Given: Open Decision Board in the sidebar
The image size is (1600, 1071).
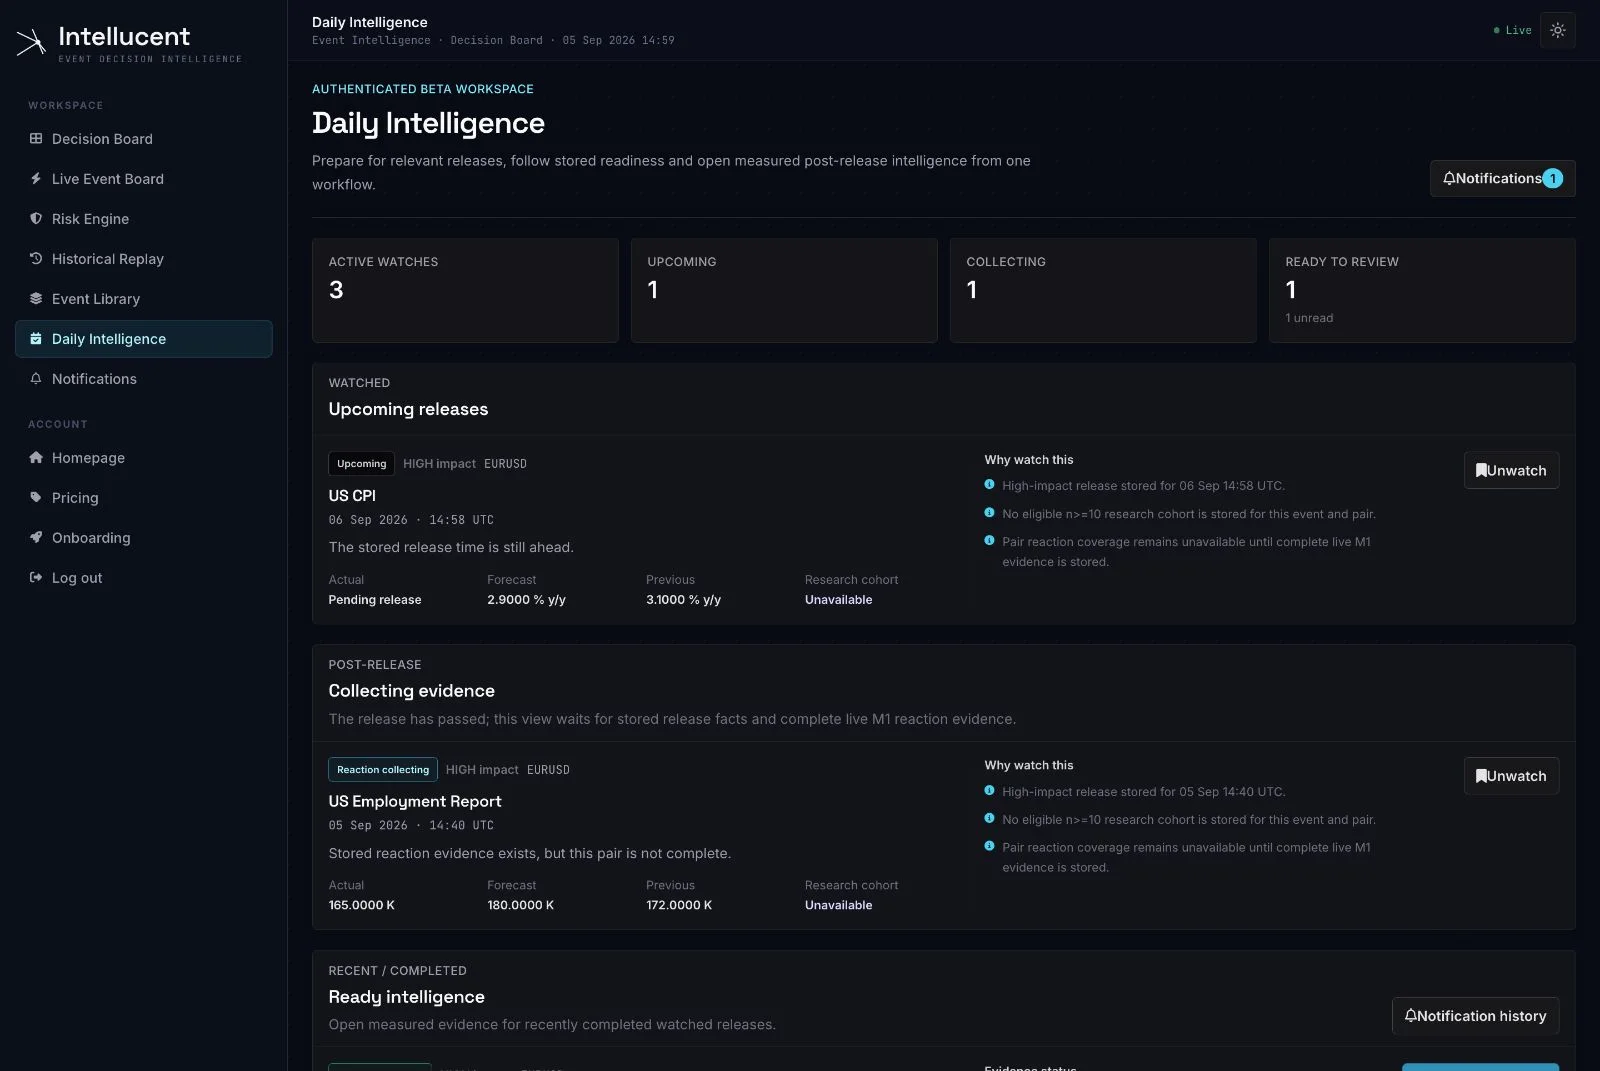Looking at the screenshot, I should click(x=144, y=139).
